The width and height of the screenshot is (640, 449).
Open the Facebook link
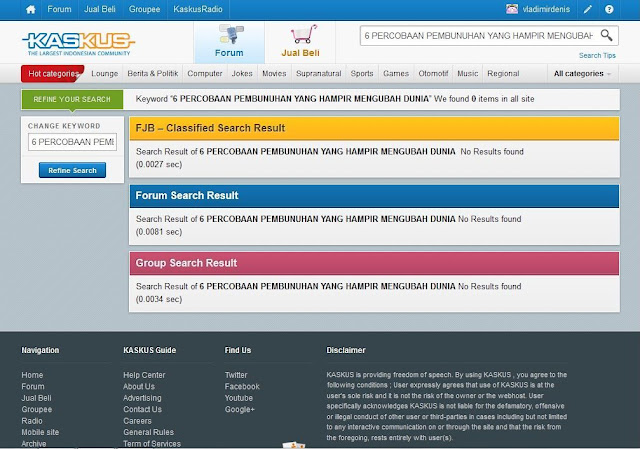pyautogui.click(x=242, y=386)
